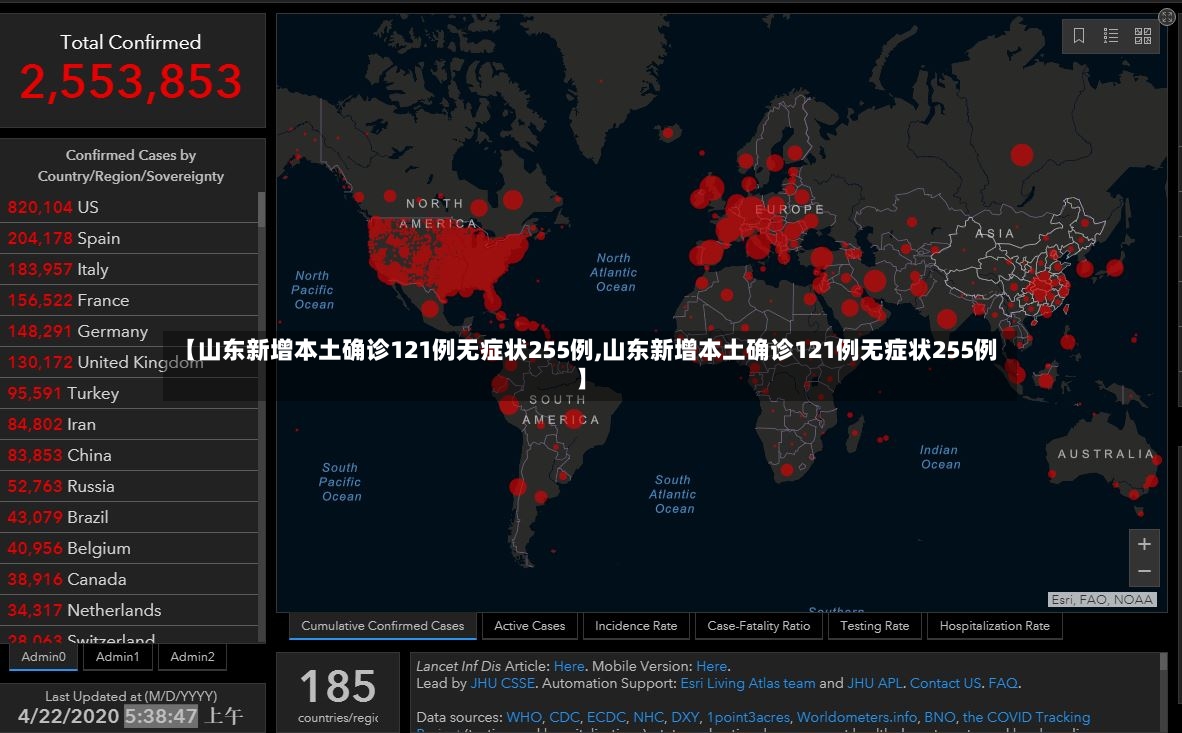Screen dimensions: 1182x733
Task: Switch to Admin2 tab
Action: (x=192, y=657)
